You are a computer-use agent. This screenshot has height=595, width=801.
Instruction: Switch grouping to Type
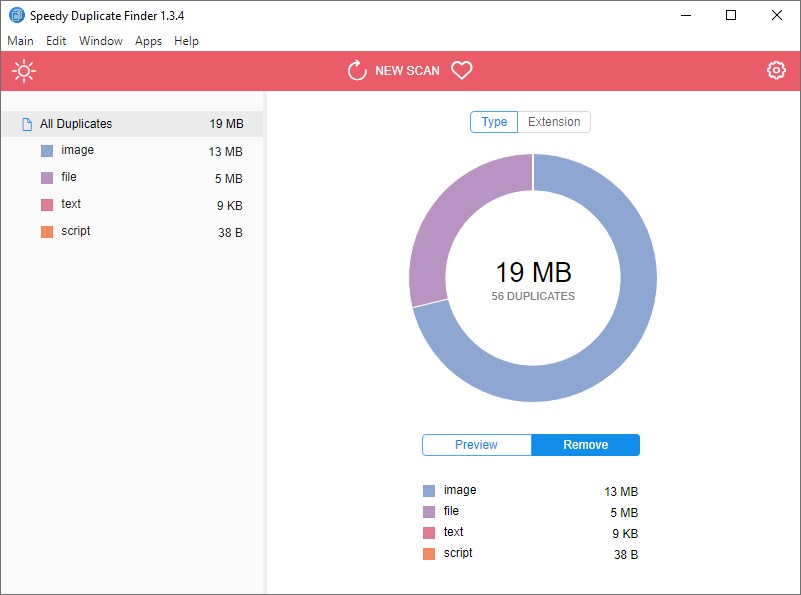[493, 121]
